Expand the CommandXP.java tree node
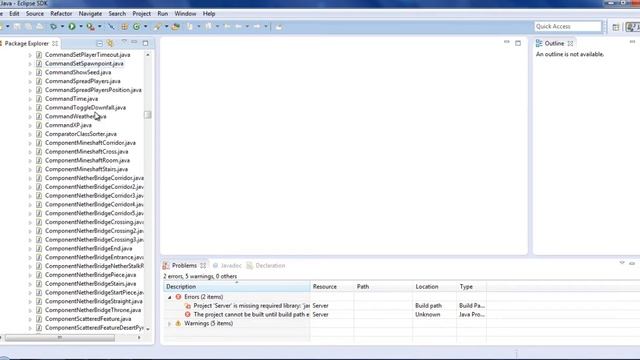 click(30, 125)
